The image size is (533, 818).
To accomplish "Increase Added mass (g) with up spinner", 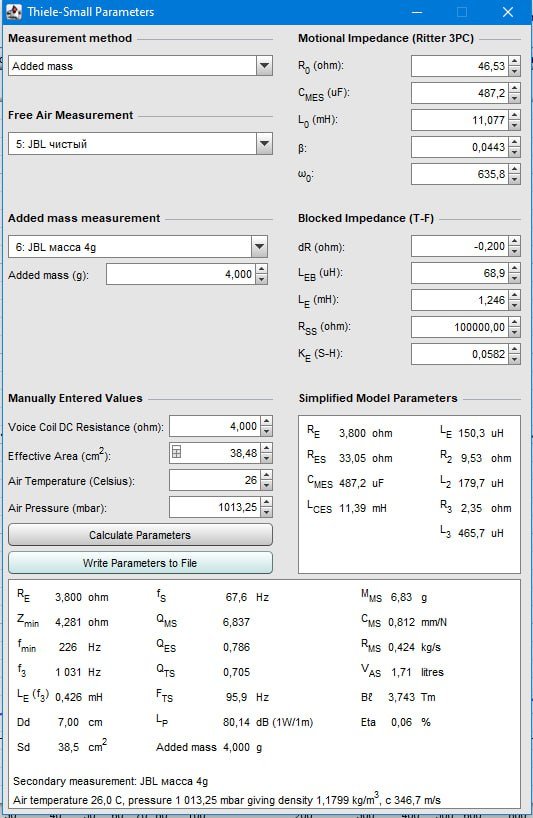I will click(x=262, y=269).
